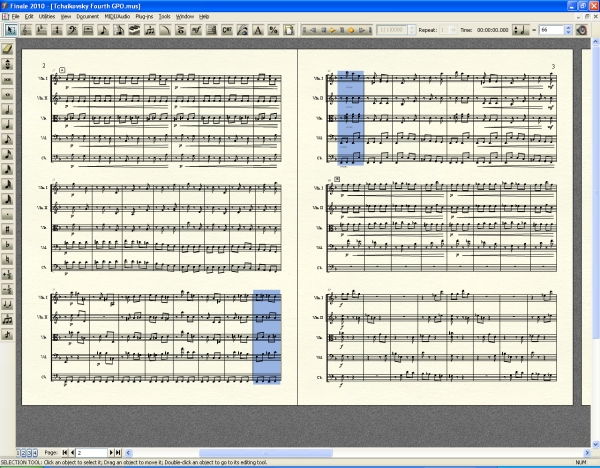The width and height of the screenshot is (600, 468).
Task: Open the Window menu
Action: click(185, 16)
